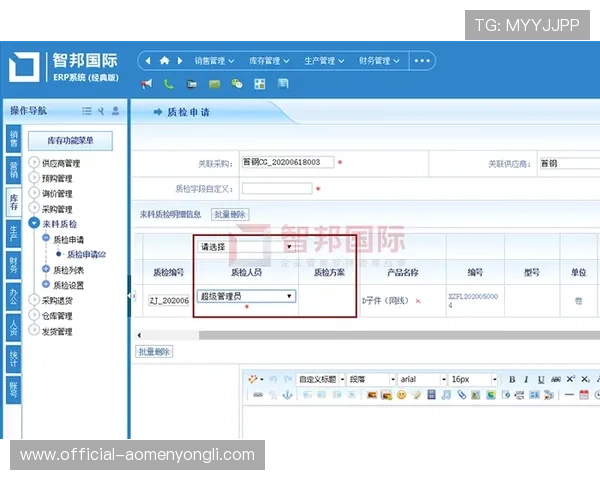Image resolution: width=600 pixels, height=480 pixels.
Task: Open the 段落 paragraph format dropdown
Action: coord(372,379)
